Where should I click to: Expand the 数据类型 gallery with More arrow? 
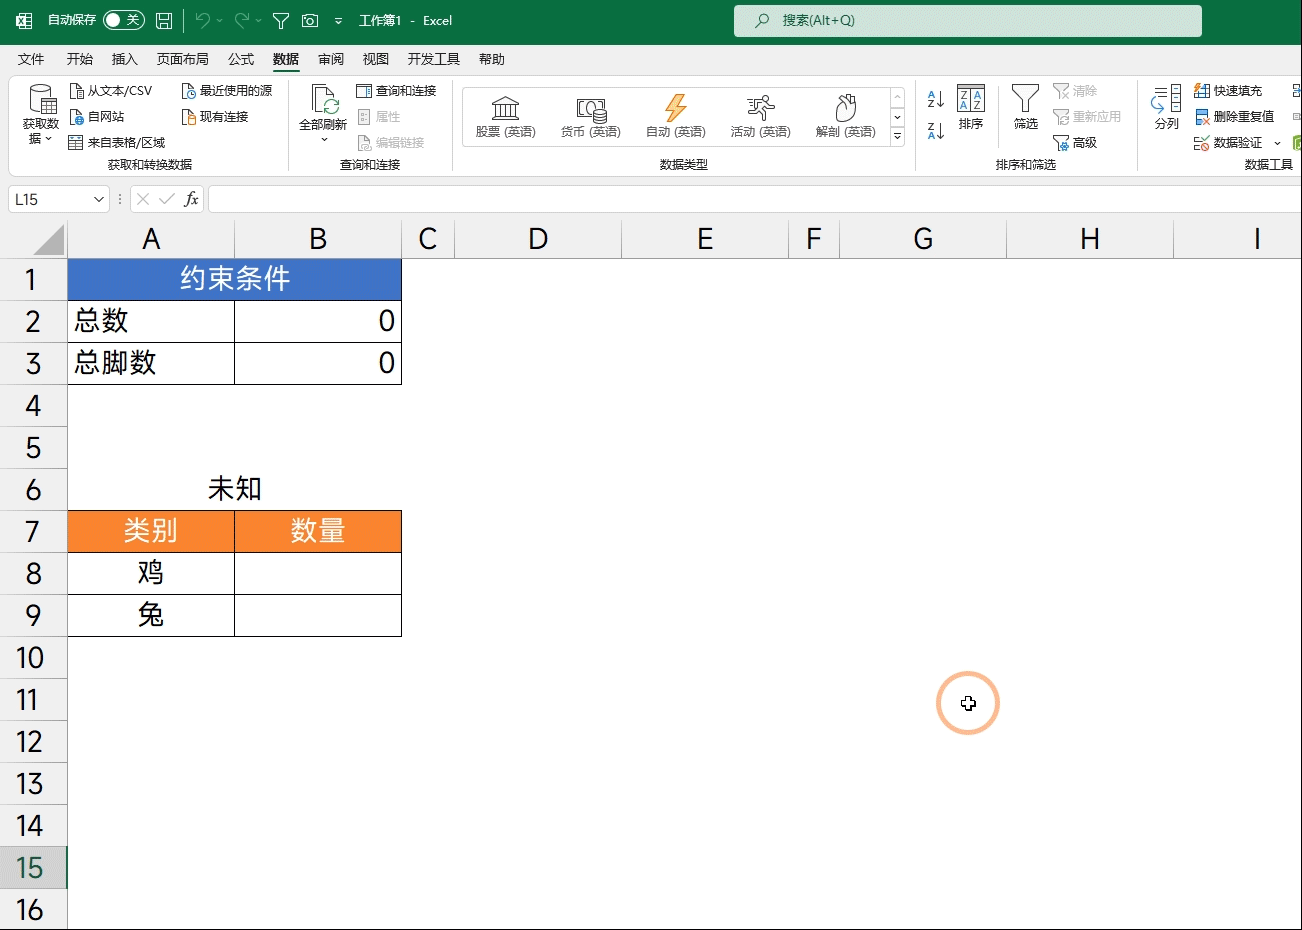(897, 136)
